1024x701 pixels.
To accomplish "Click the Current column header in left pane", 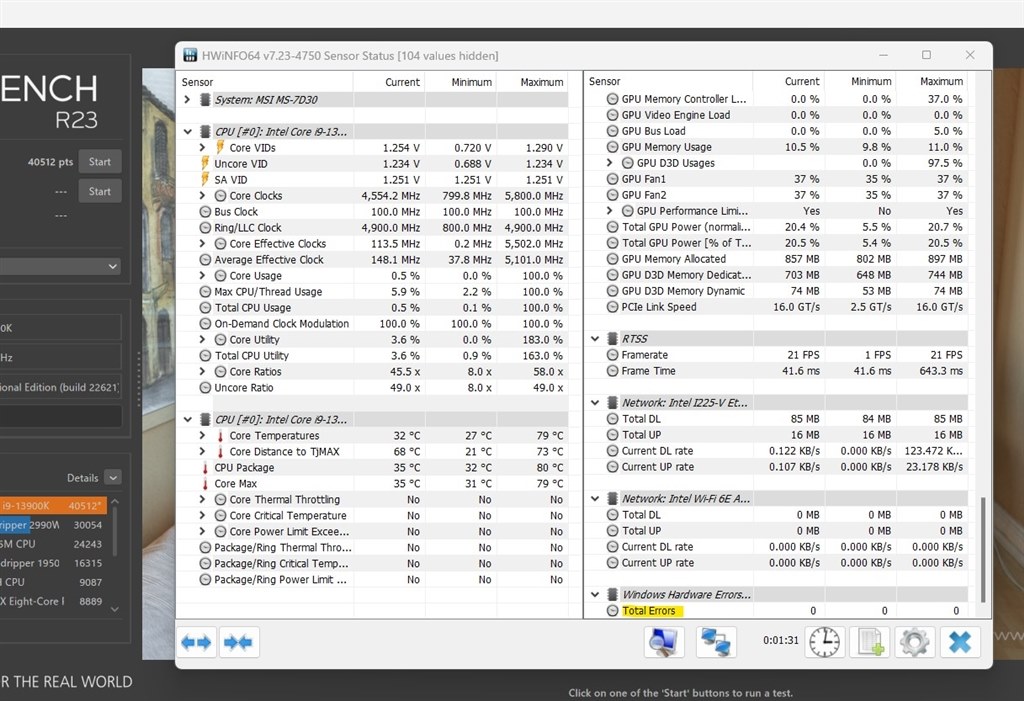I will coord(389,82).
